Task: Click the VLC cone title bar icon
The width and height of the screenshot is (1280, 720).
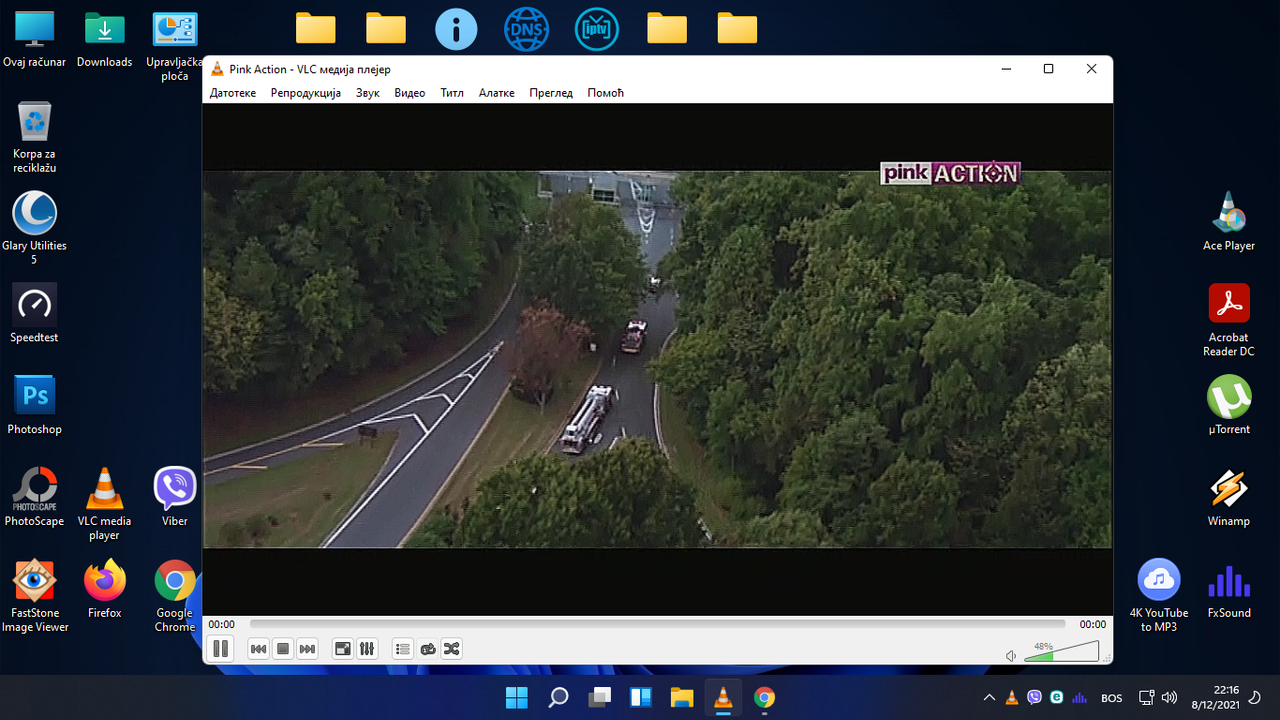Action: point(217,69)
